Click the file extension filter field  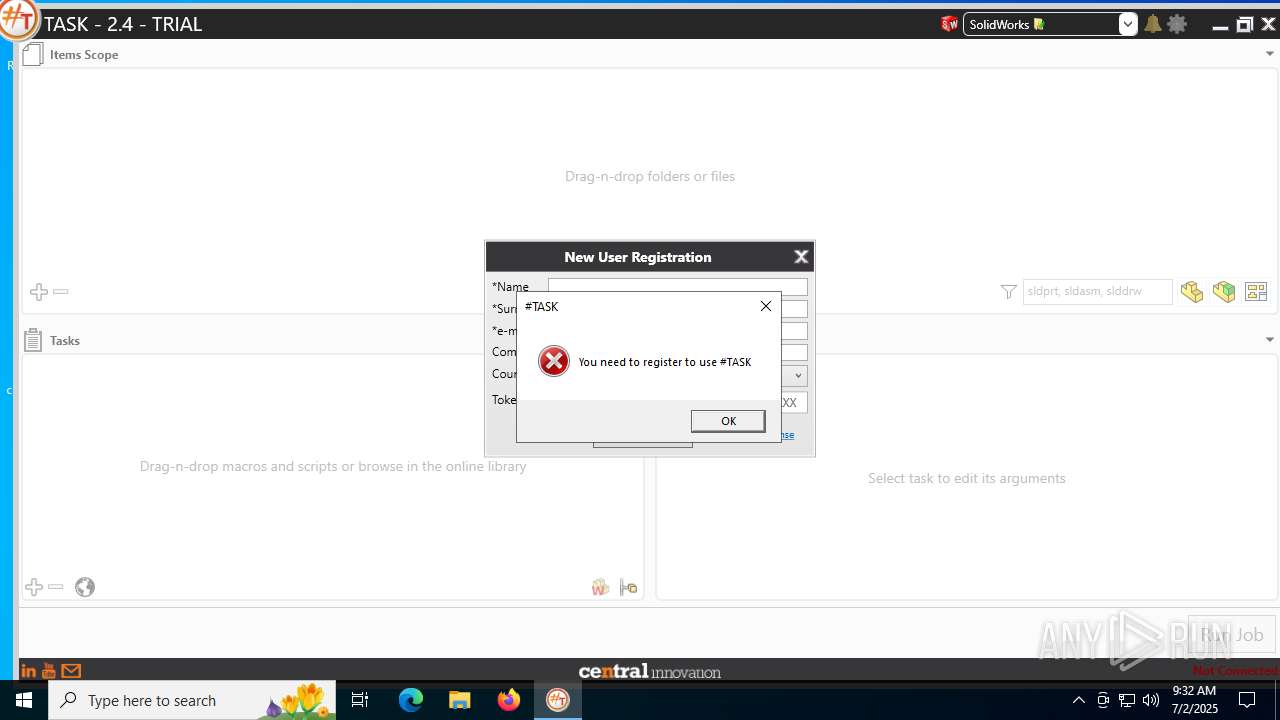[x=1097, y=292]
